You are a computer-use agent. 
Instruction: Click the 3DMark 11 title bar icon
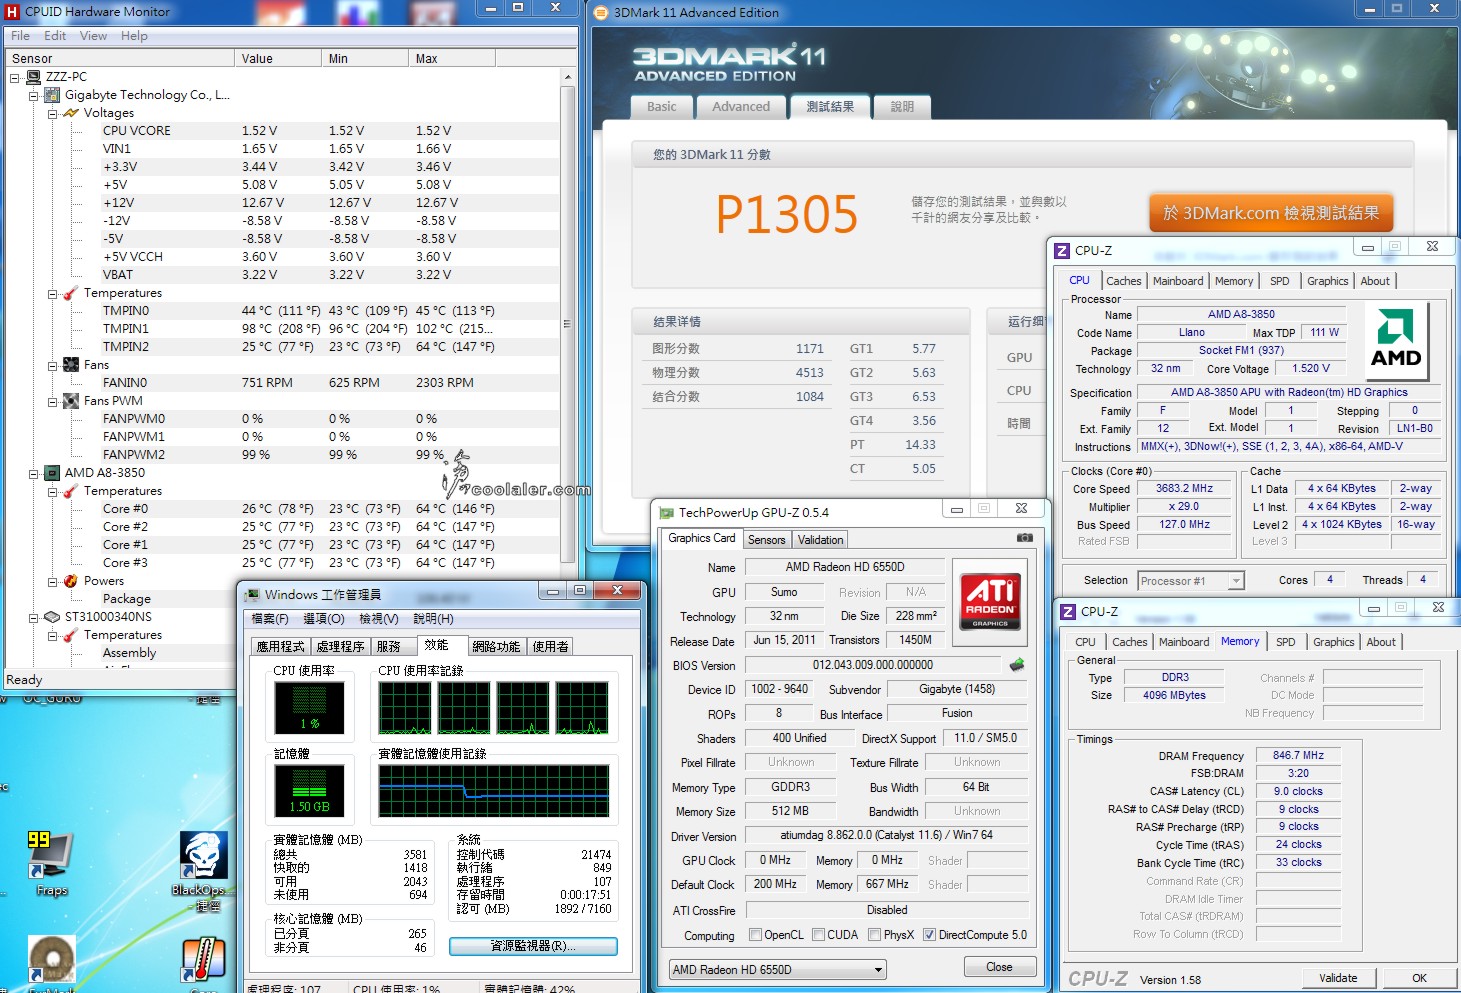601,13
